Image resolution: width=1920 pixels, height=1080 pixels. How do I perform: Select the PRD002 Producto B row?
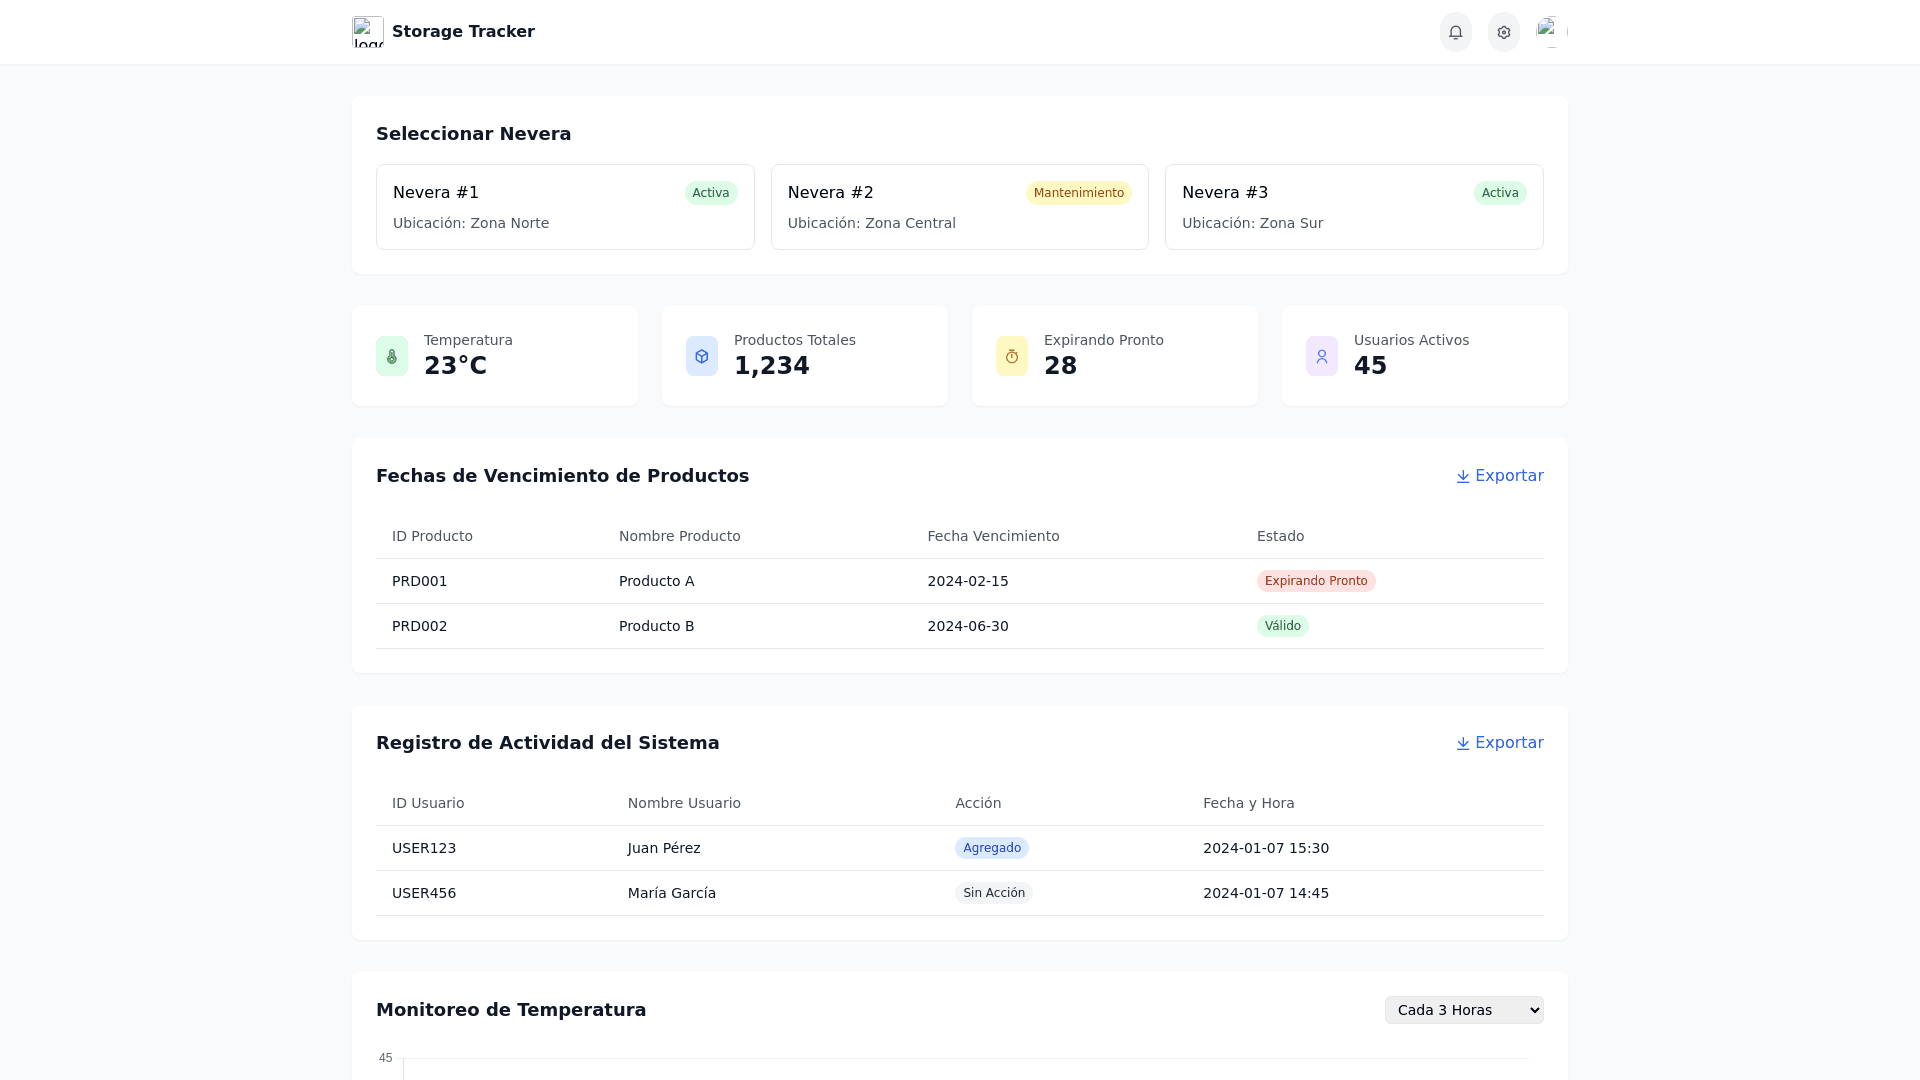click(959, 626)
